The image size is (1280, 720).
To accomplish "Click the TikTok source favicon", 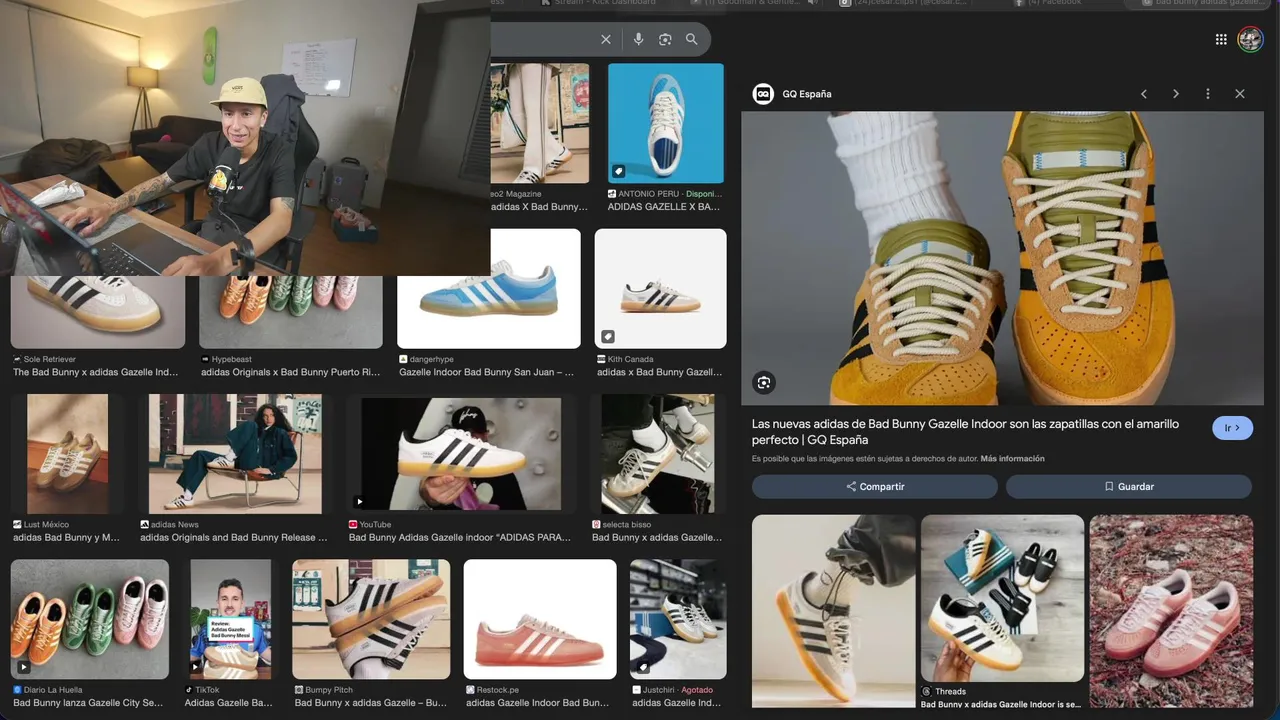I will 189,690.
